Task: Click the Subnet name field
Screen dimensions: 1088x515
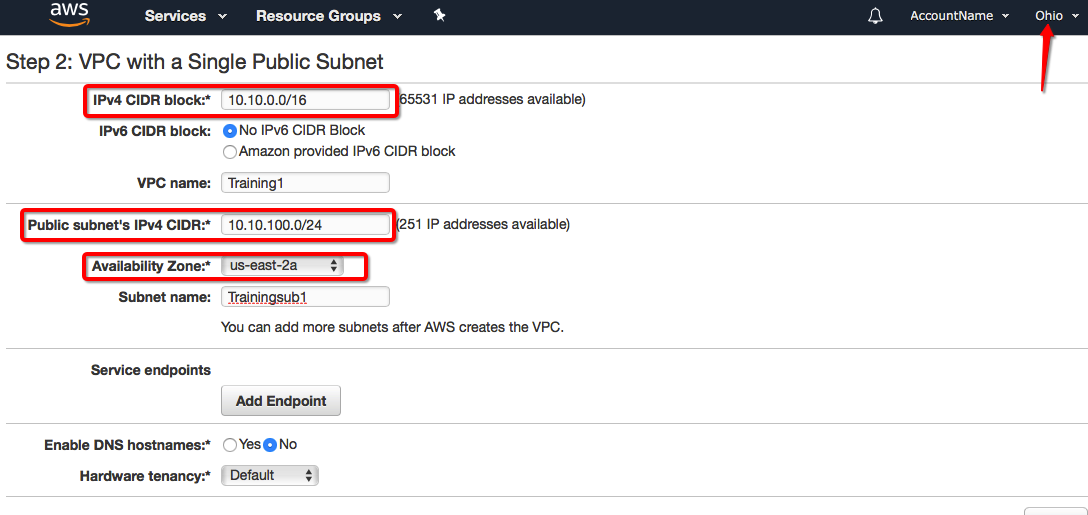Action: (305, 297)
